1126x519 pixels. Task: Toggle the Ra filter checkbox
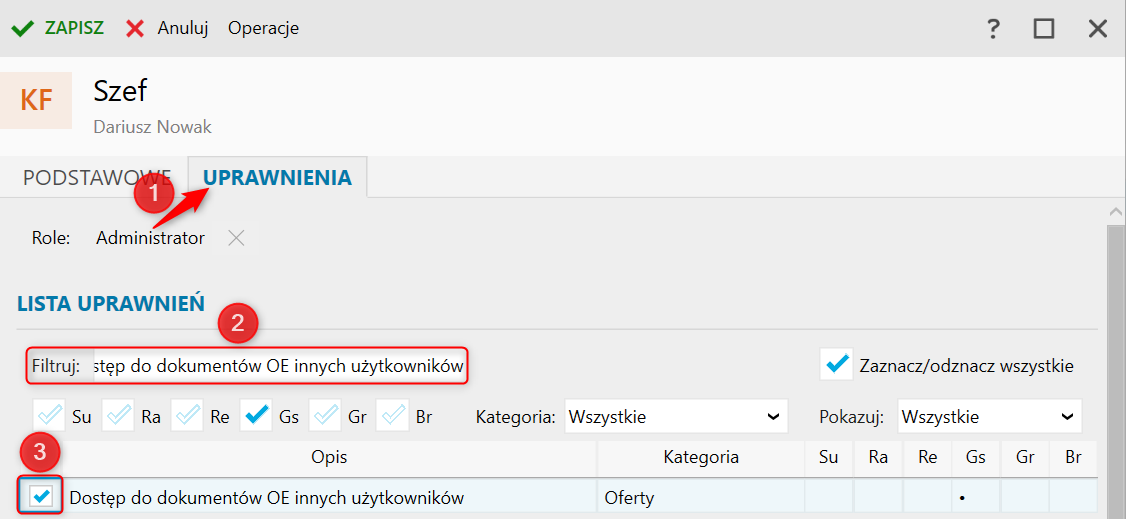tap(118, 416)
